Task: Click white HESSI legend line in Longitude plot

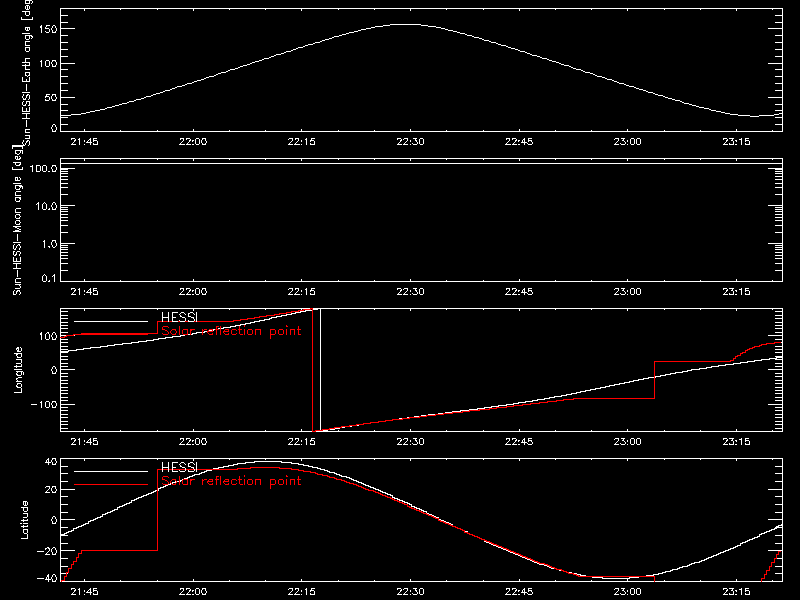Action: (111, 321)
